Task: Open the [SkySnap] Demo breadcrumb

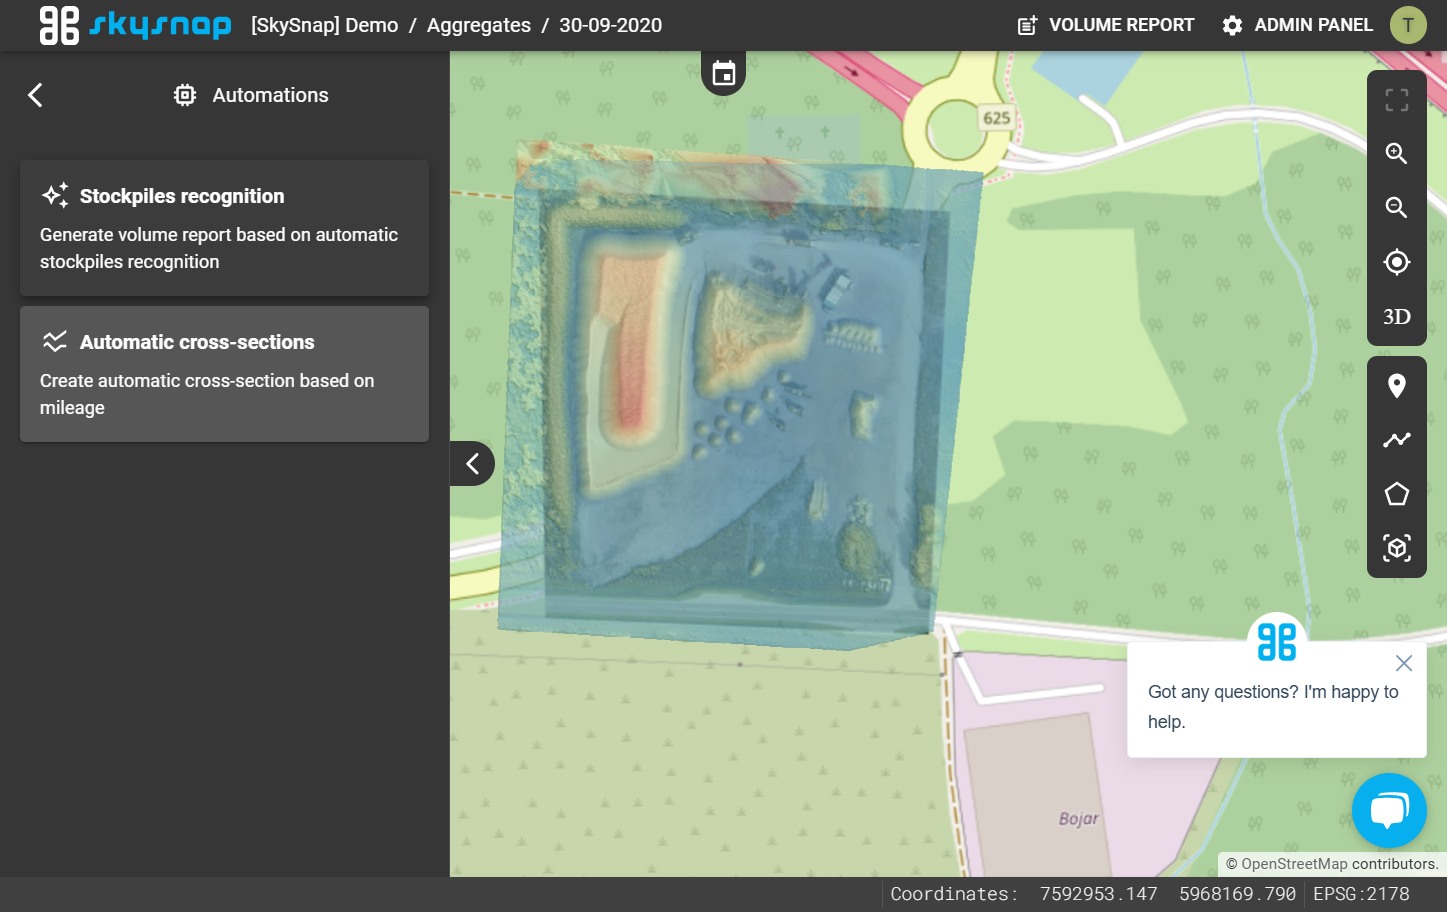Action: tap(324, 25)
